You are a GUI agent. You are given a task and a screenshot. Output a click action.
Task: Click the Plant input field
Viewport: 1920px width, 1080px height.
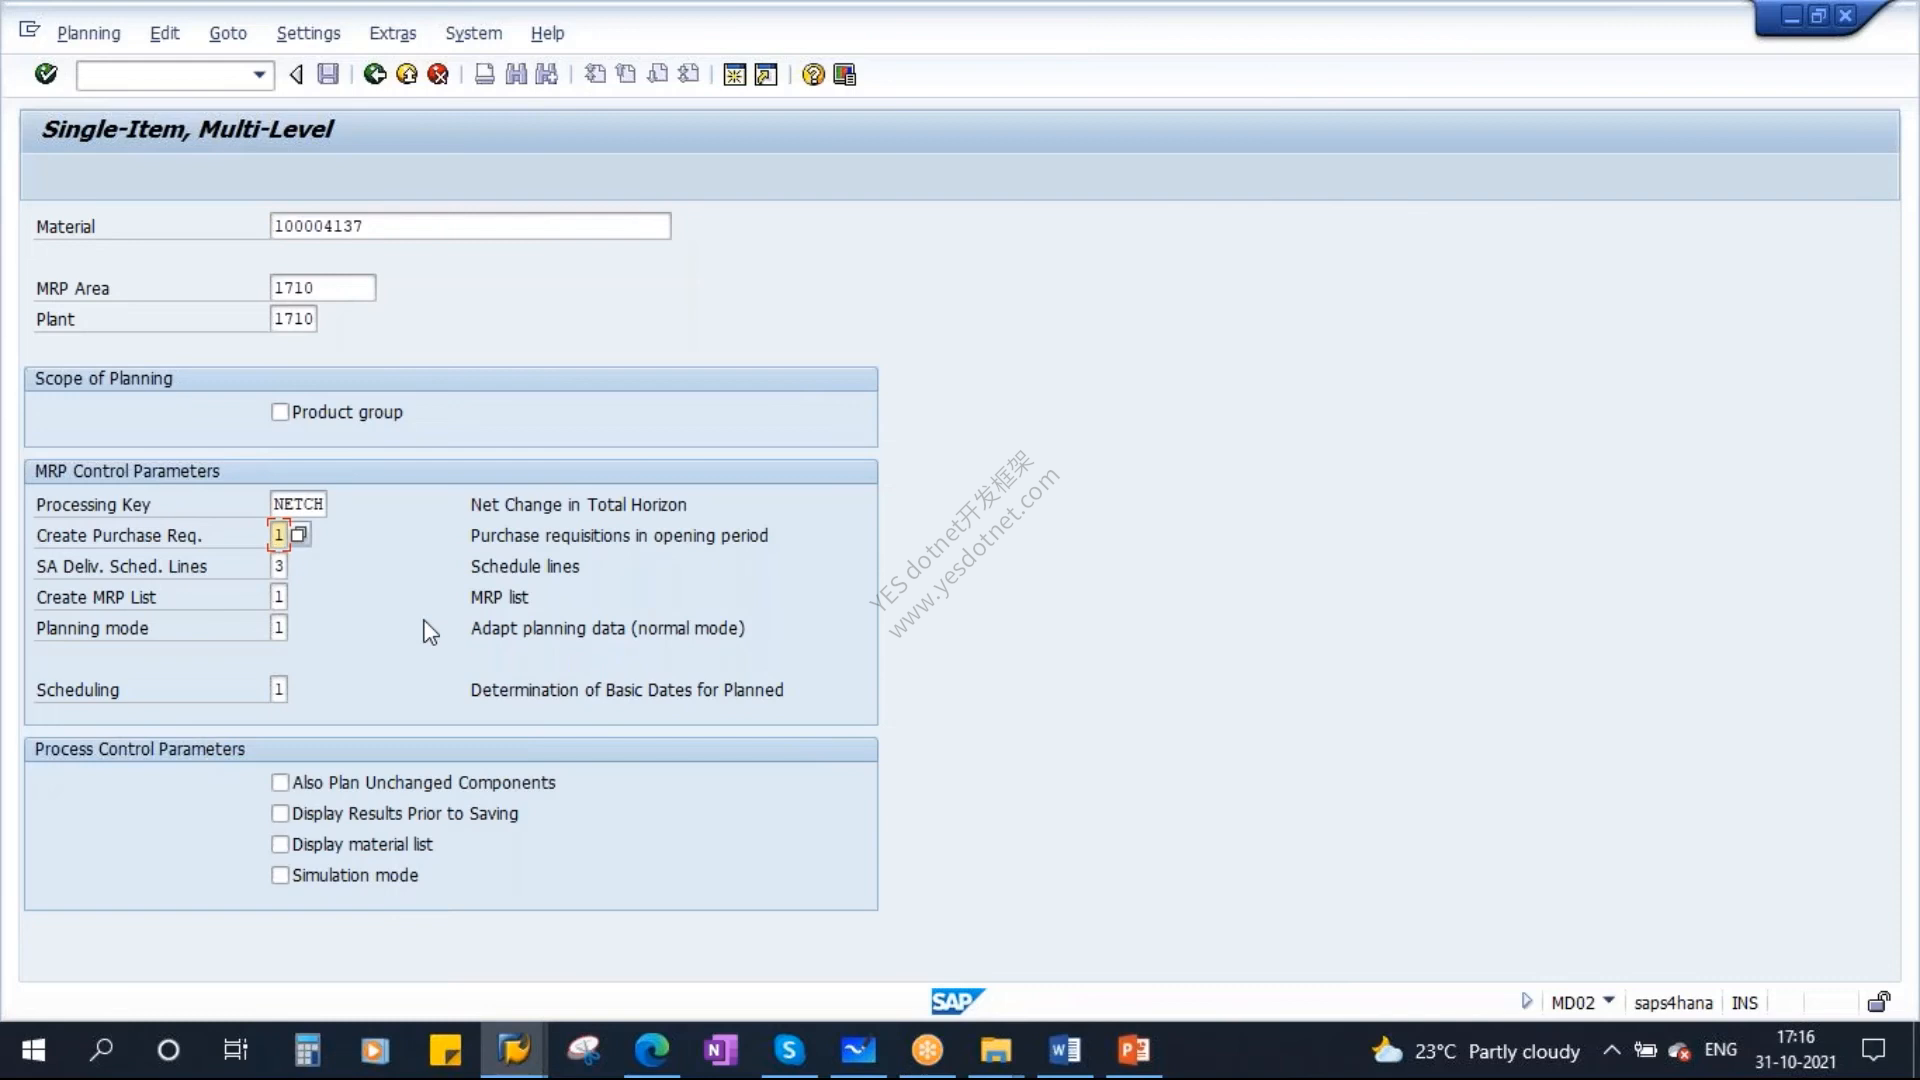[x=294, y=319]
